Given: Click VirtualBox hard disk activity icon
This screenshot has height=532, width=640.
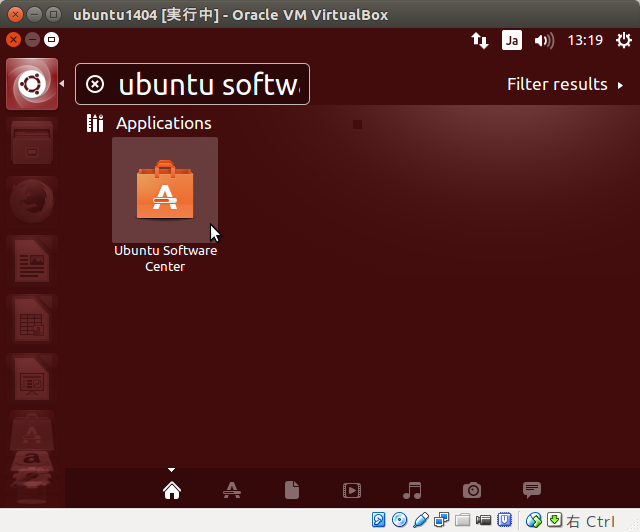Looking at the screenshot, I should tap(378, 520).
